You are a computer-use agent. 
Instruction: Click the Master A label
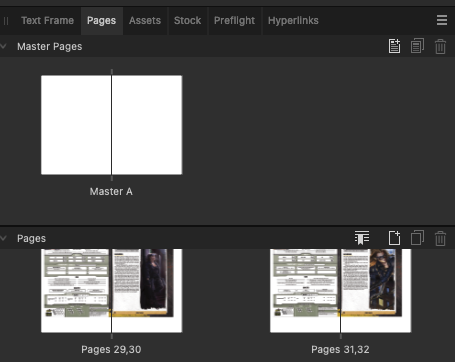coord(111,191)
